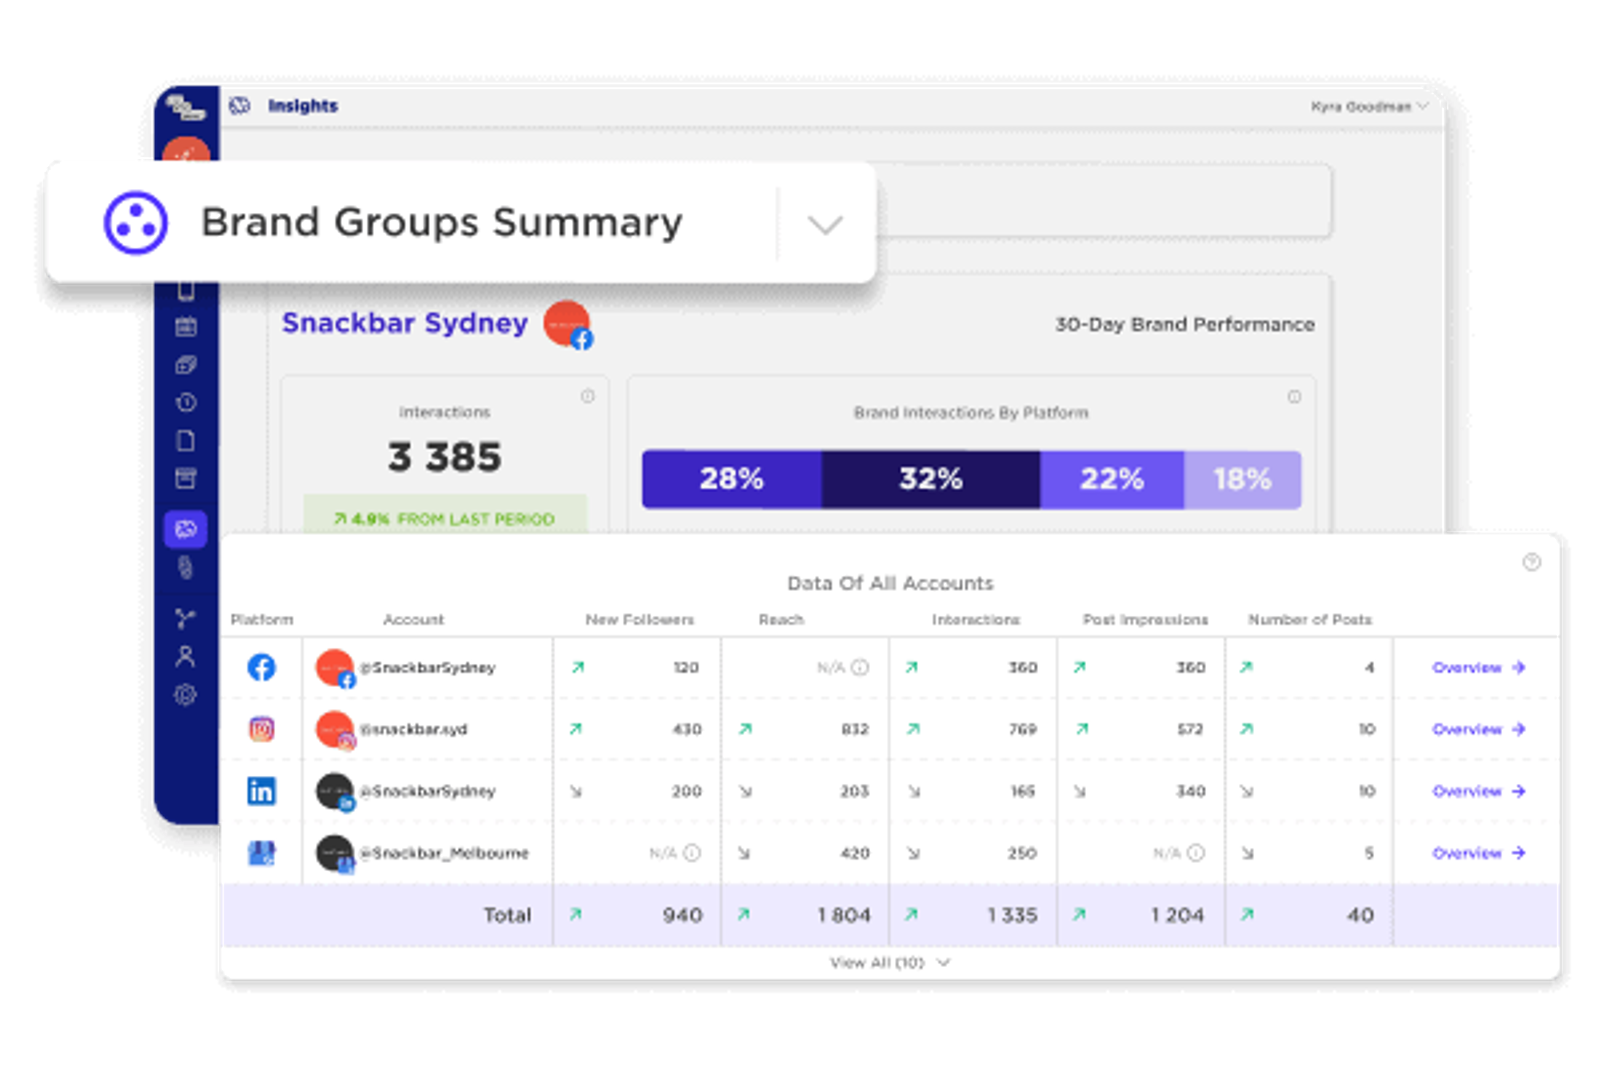Image resolution: width=1600 pixels, height=1067 pixels.
Task: Click the Total followers value 940
Action: (x=683, y=915)
